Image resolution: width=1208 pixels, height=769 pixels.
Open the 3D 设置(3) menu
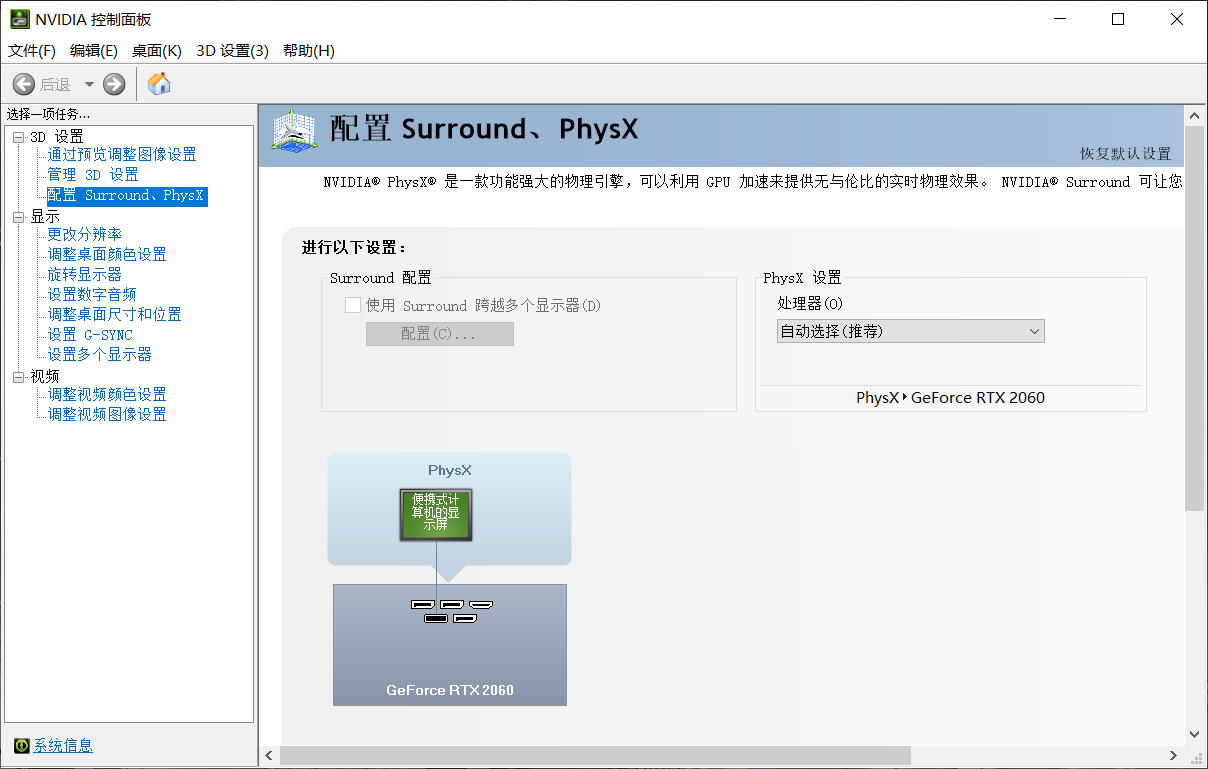click(x=233, y=50)
